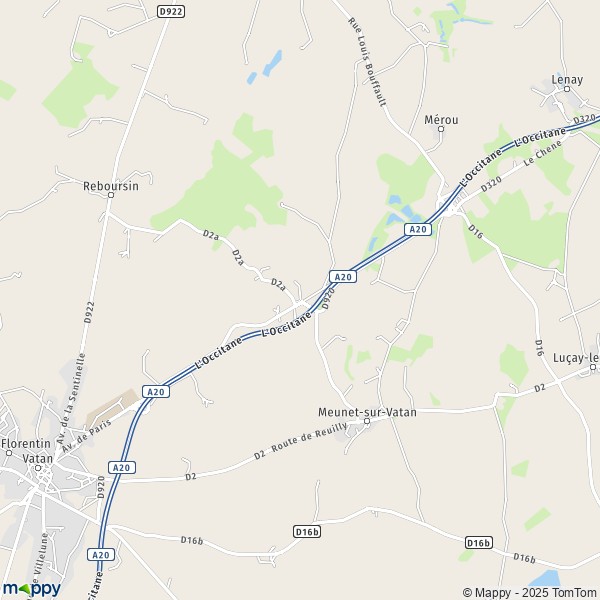600x600 pixels.
Task: Click the Le Chene road label
Action: 543,153
